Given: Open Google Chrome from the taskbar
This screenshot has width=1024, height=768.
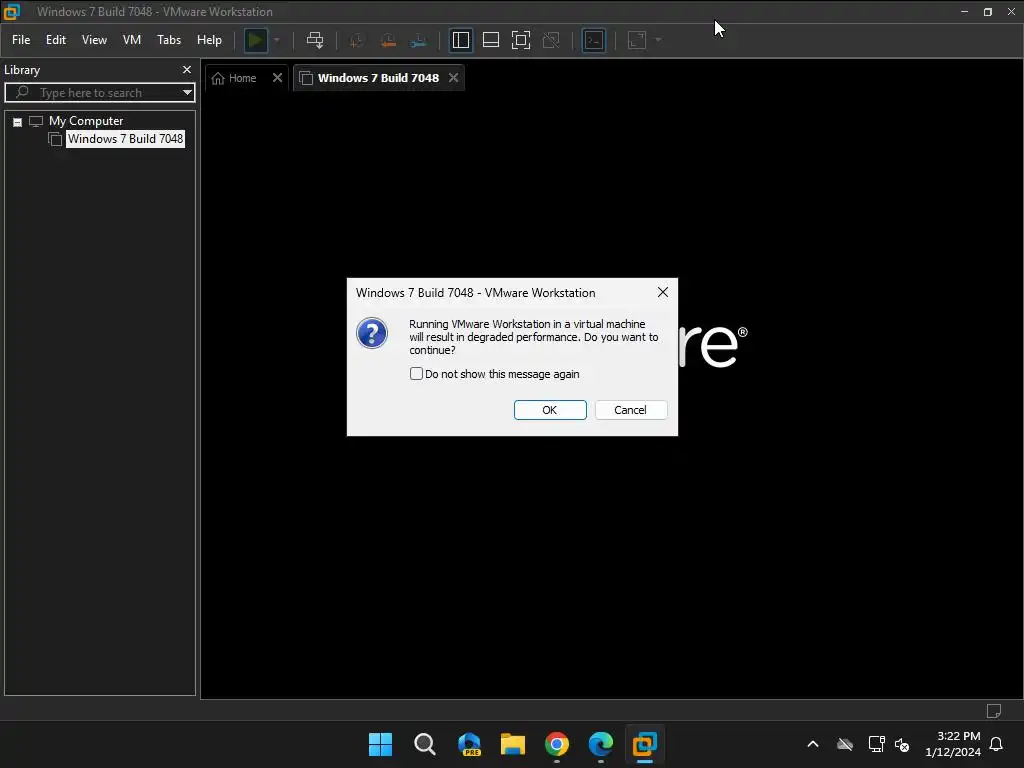Looking at the screenshot, I should 556,744.
